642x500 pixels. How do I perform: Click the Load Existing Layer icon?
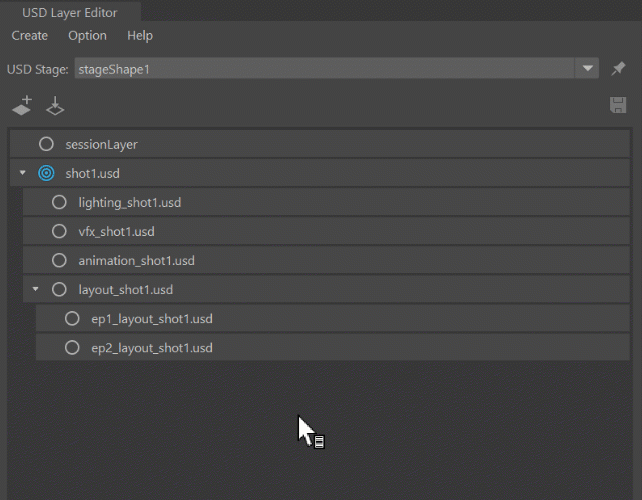point(55,106)
